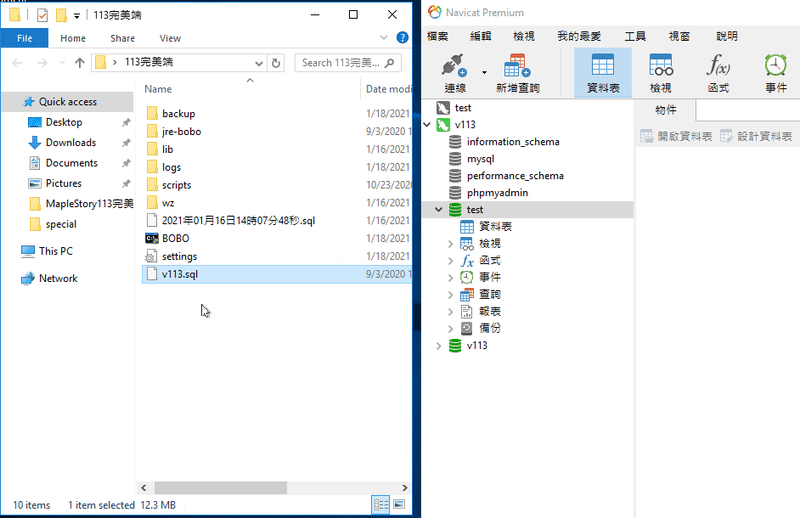Switch to large icons view in status bar
This screenshot has width=800, height=518.
coord(399,505)
